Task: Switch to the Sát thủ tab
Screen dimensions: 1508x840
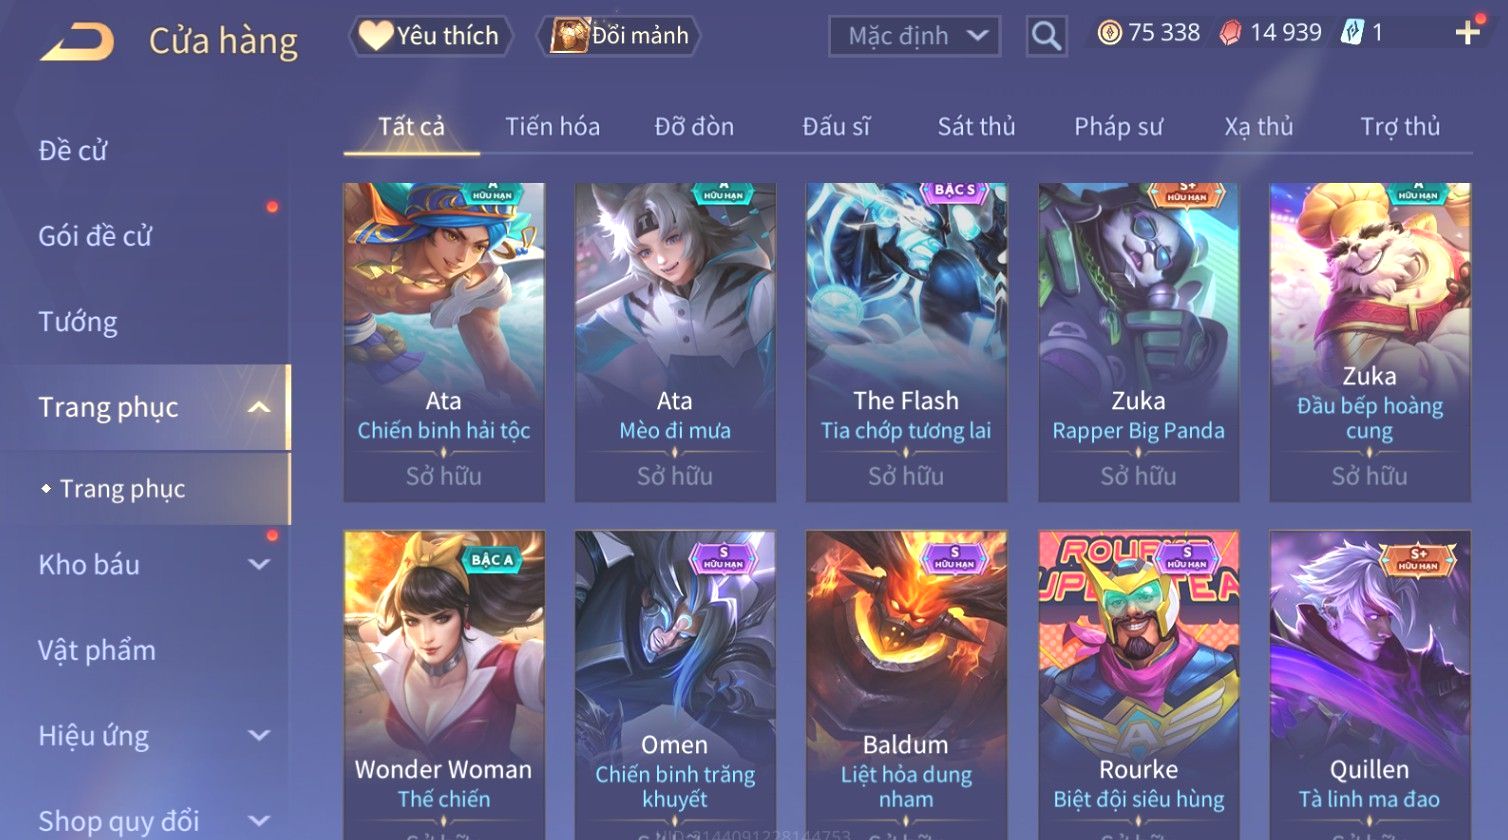Action: click(x=976, y=127)
